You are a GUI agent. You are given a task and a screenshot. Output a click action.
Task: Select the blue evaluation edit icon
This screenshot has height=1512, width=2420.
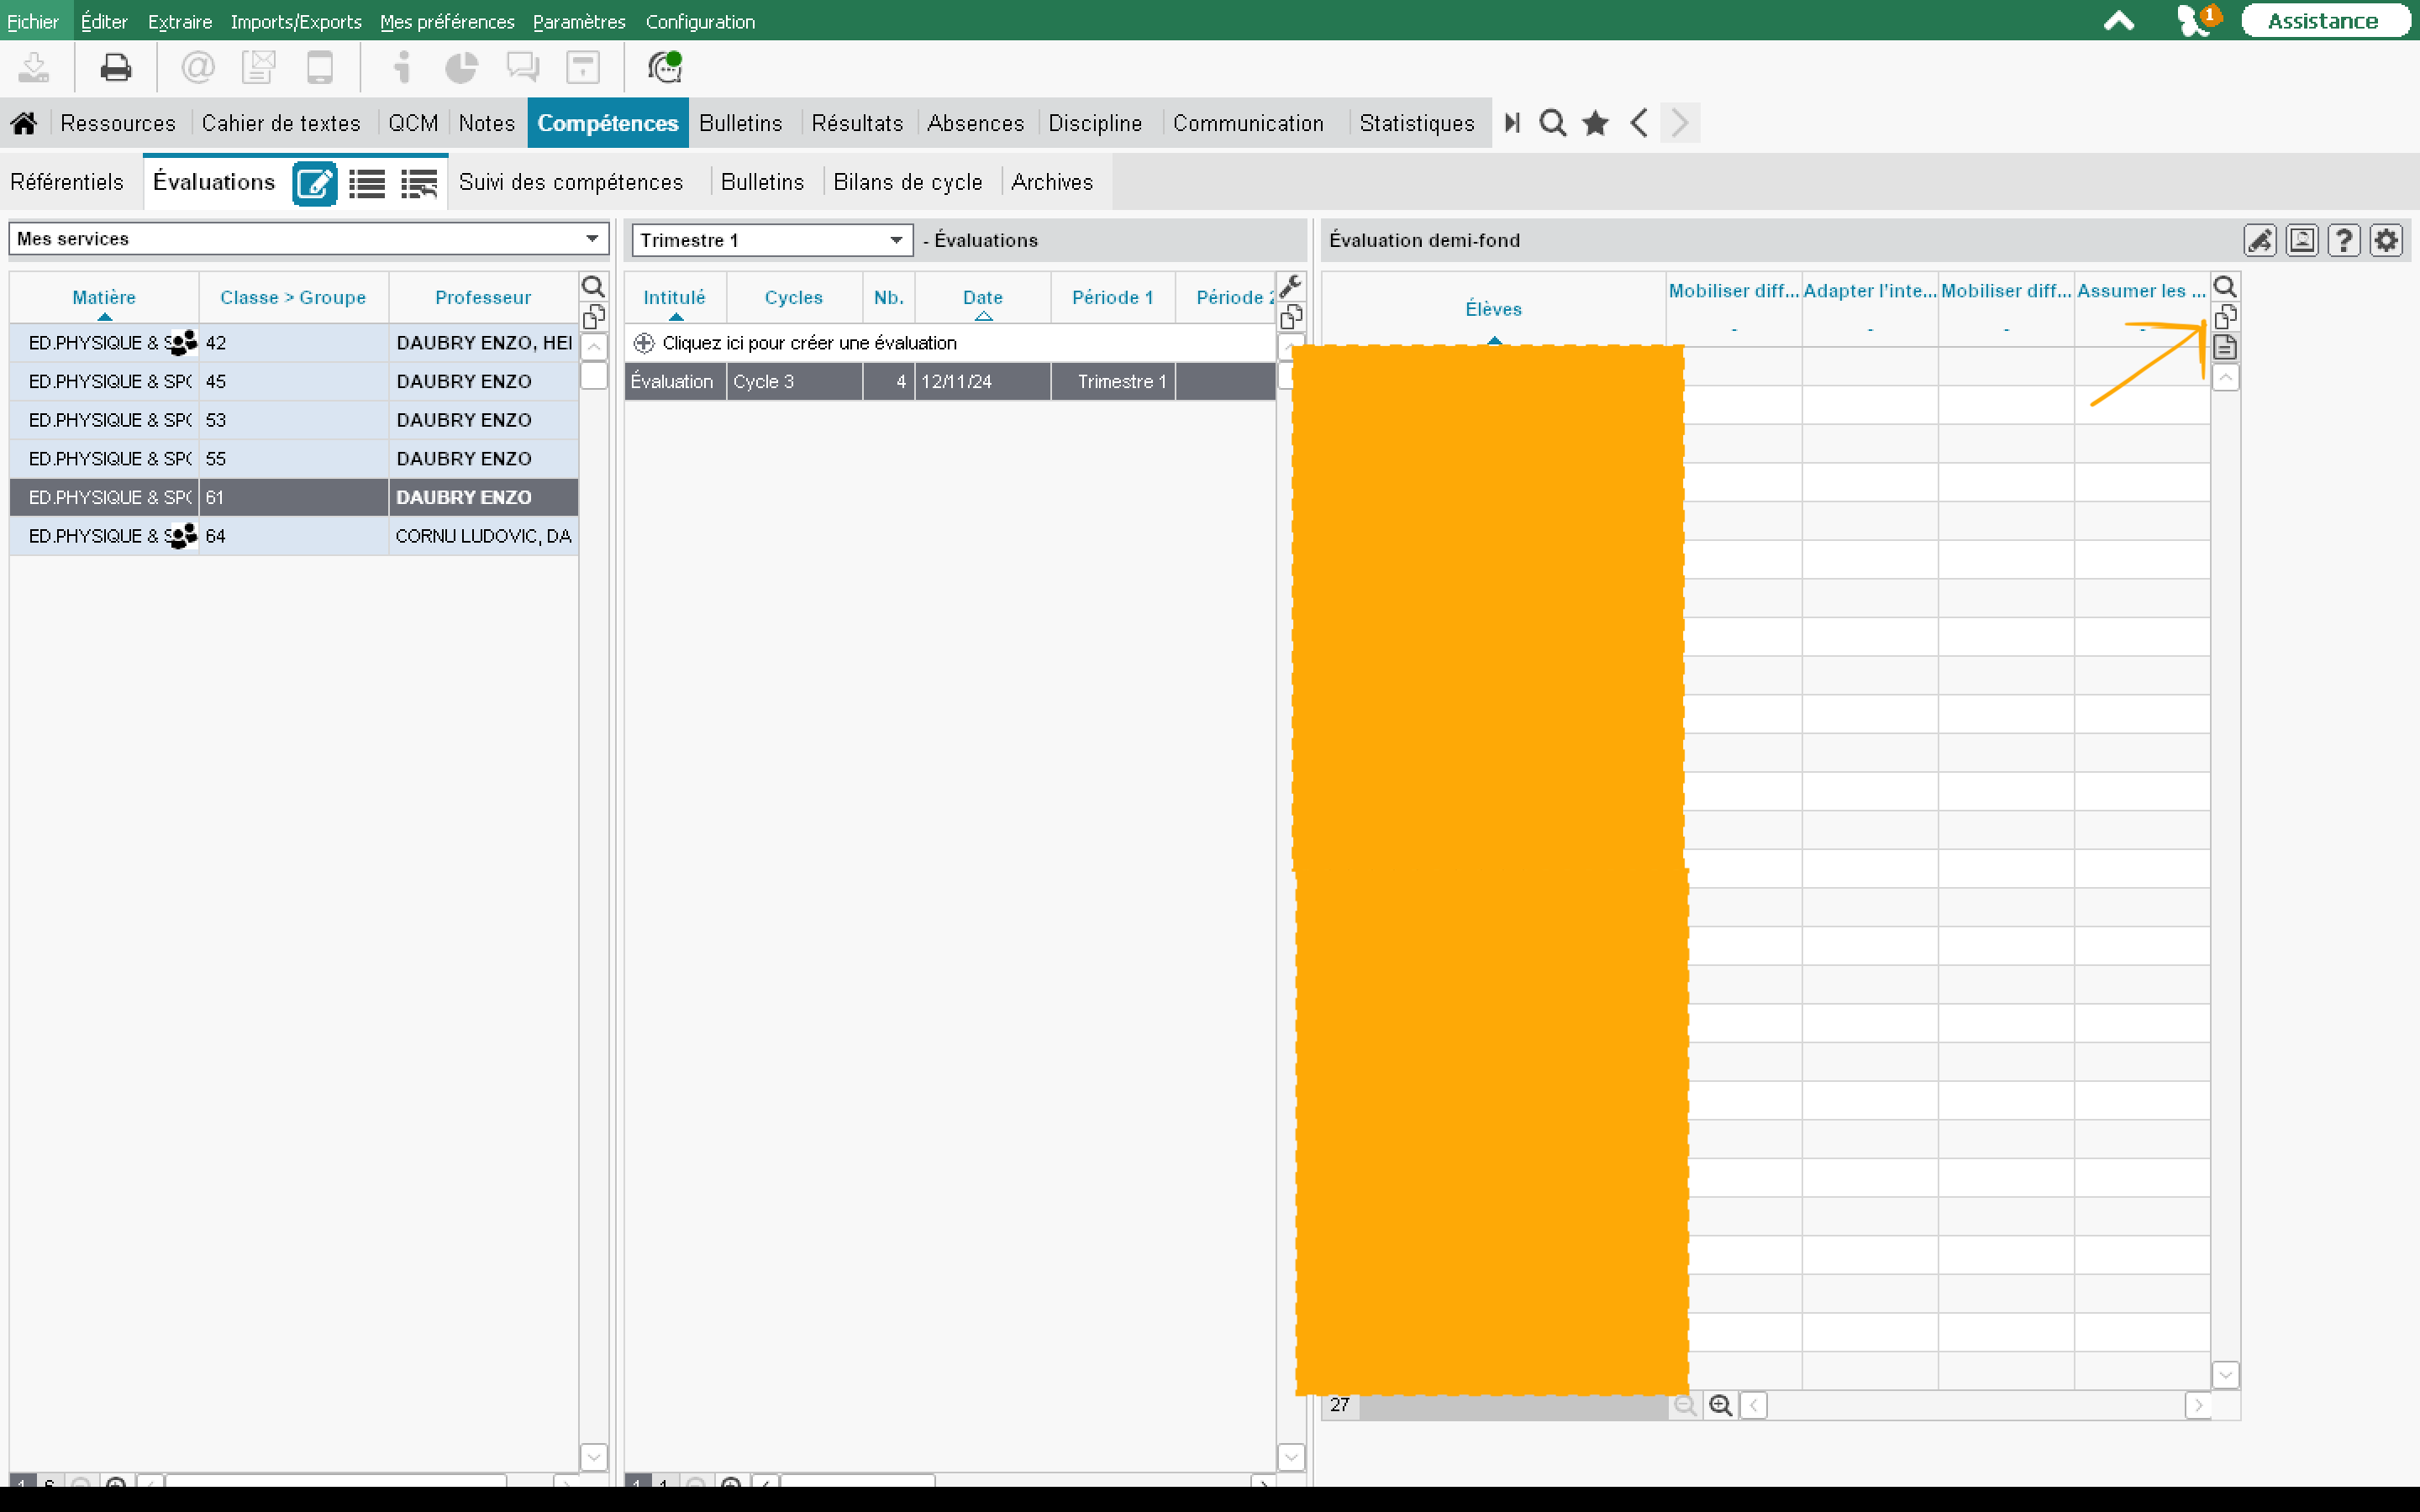[314, 183]
